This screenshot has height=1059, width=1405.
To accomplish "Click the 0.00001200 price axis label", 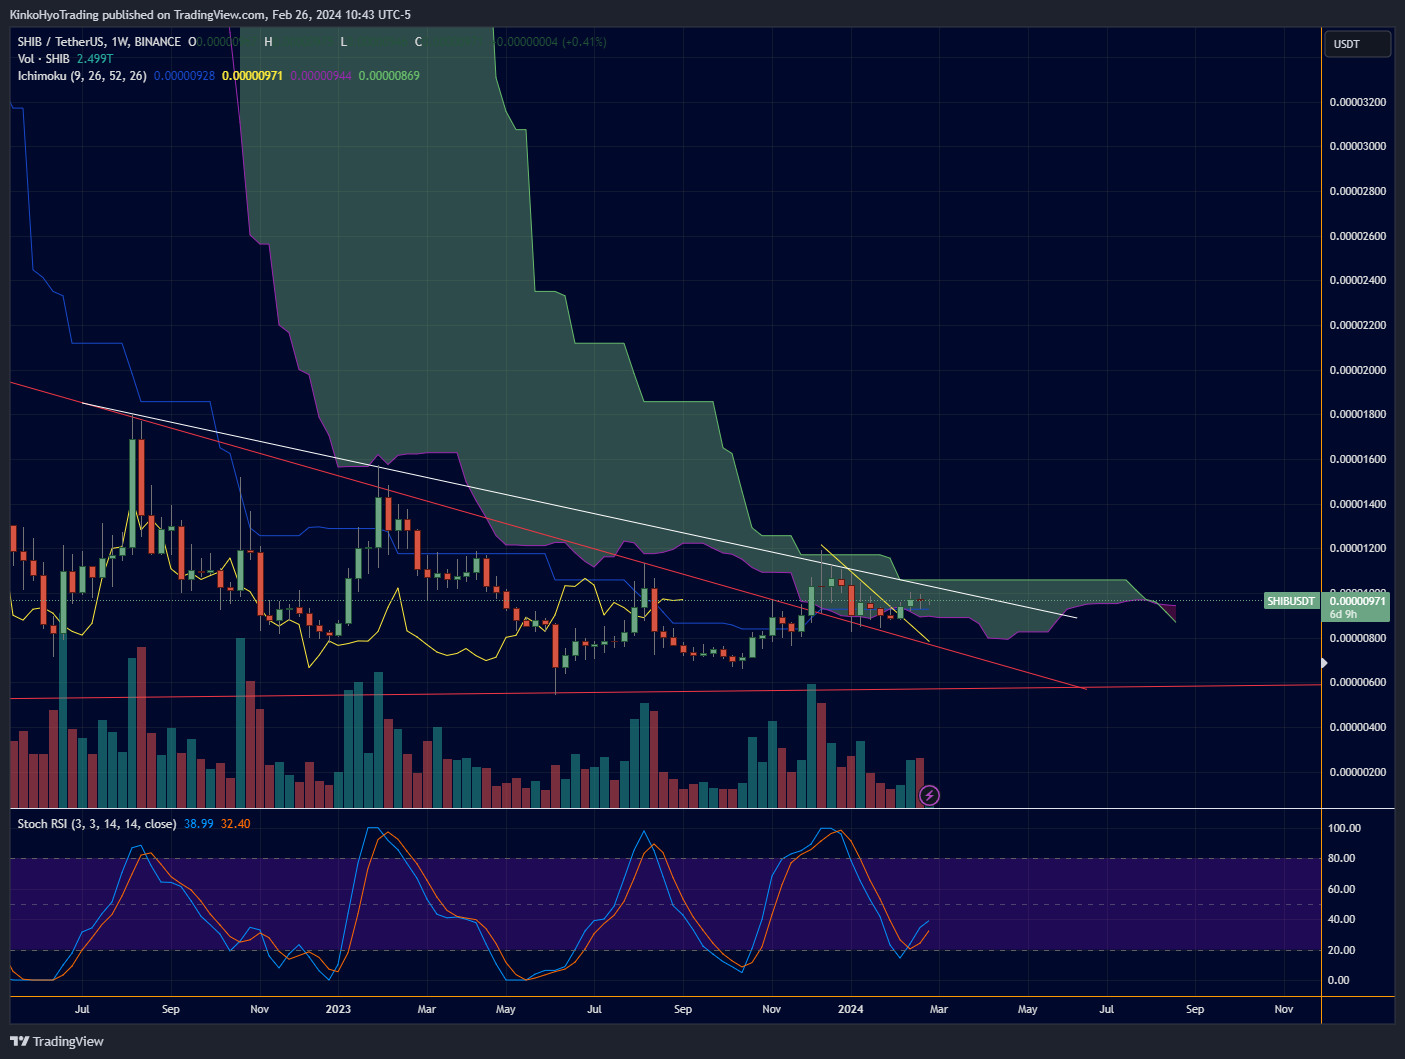I will [1358, 548].
